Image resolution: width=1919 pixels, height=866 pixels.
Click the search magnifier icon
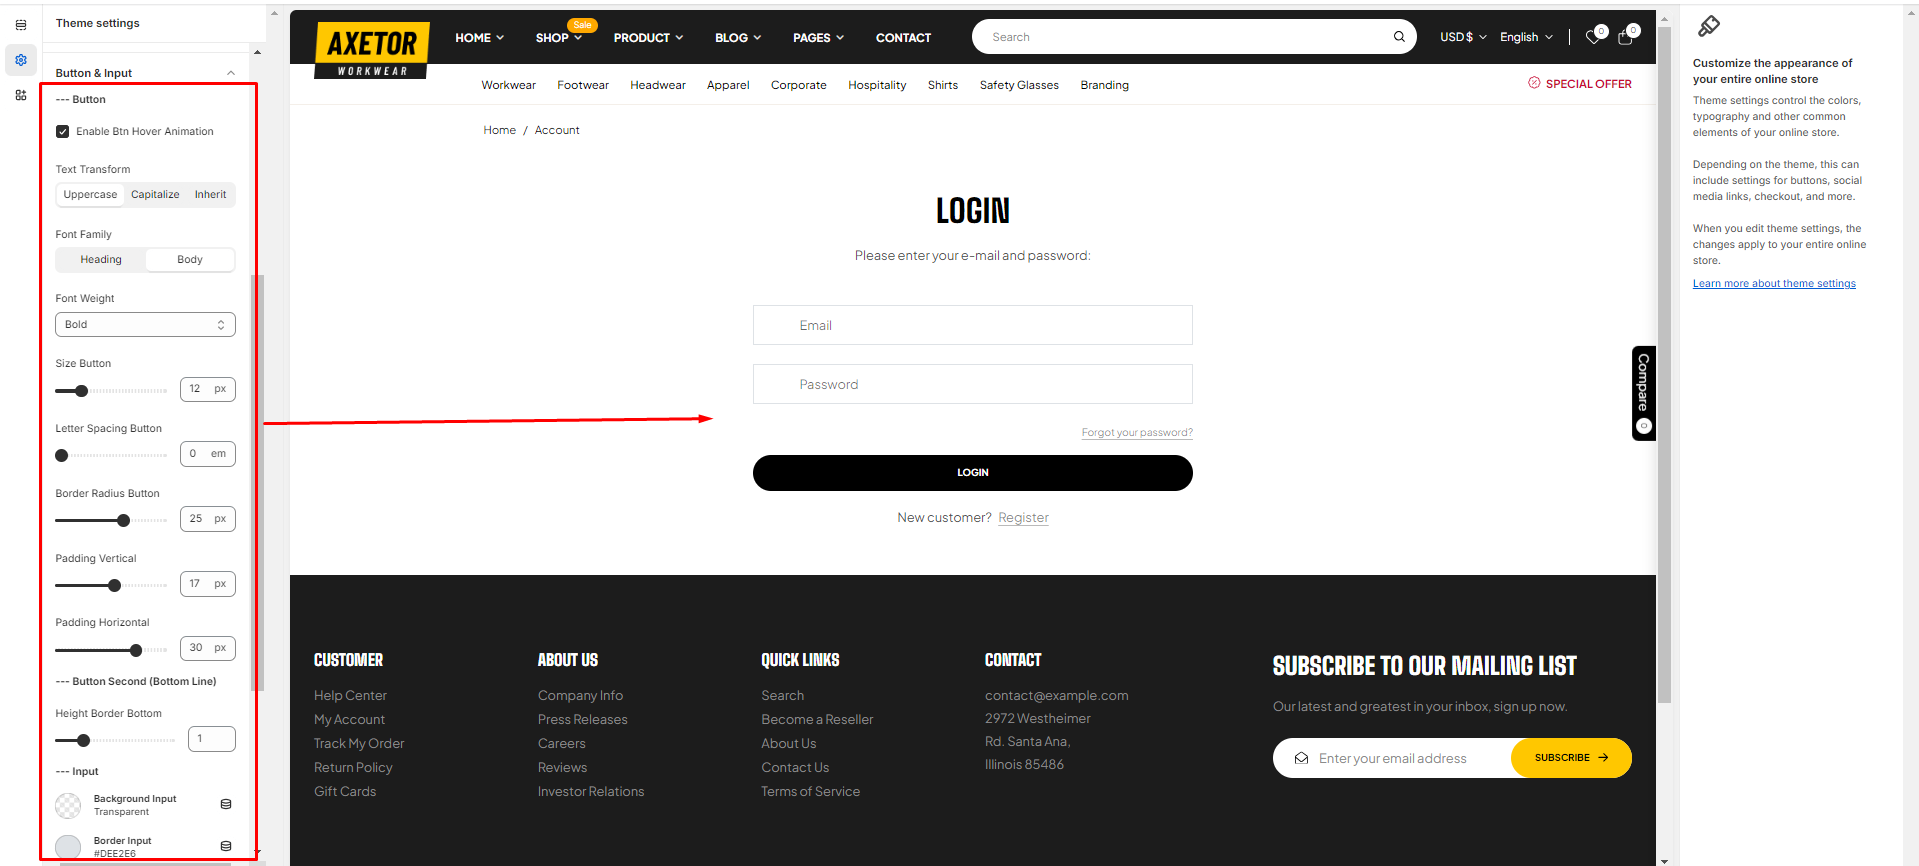1399,37
